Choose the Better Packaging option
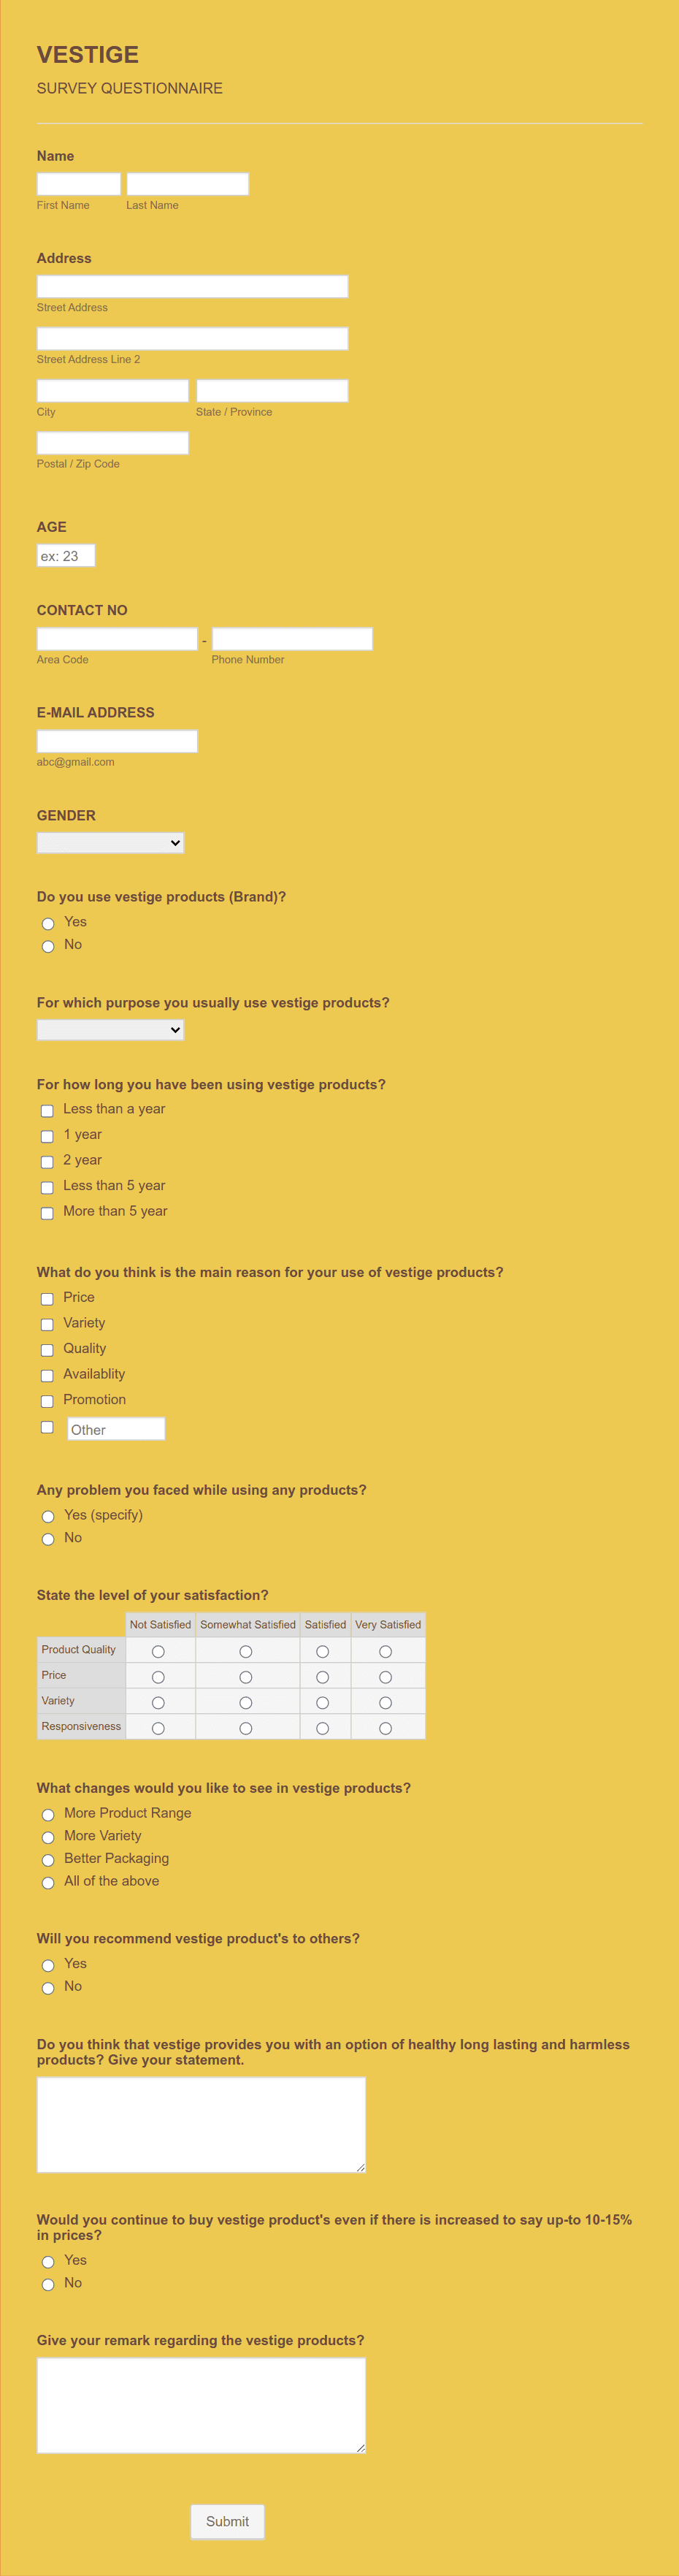Viewport: 679px width, 2576px height. pyautogui.click(x=48, y=1860)
